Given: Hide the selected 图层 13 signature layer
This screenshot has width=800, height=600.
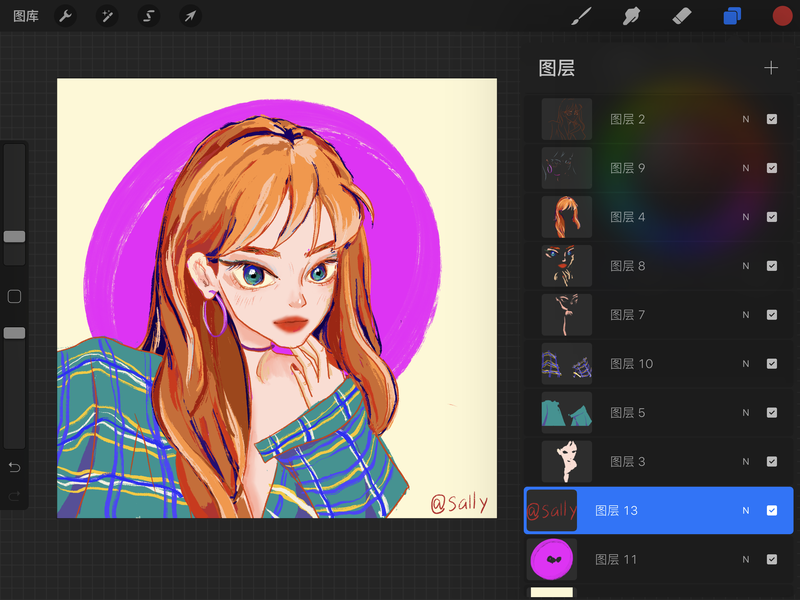Looking at the screenshot, I should [x=771, y=511].
